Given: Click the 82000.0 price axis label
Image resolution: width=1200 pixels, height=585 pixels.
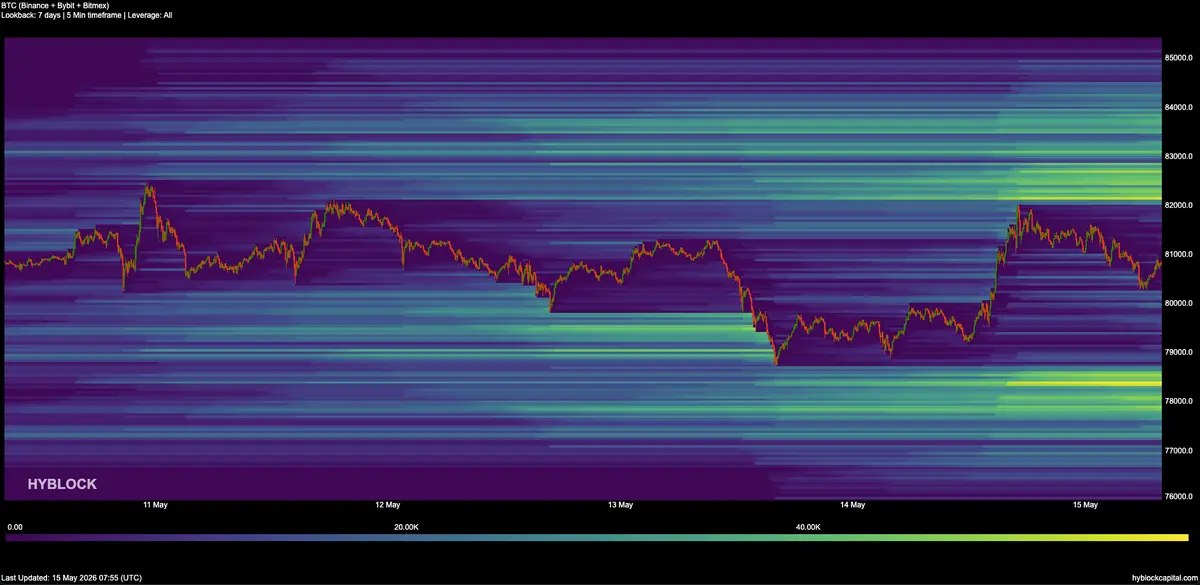Looking at the screenshot, I should click(1179, 205).
